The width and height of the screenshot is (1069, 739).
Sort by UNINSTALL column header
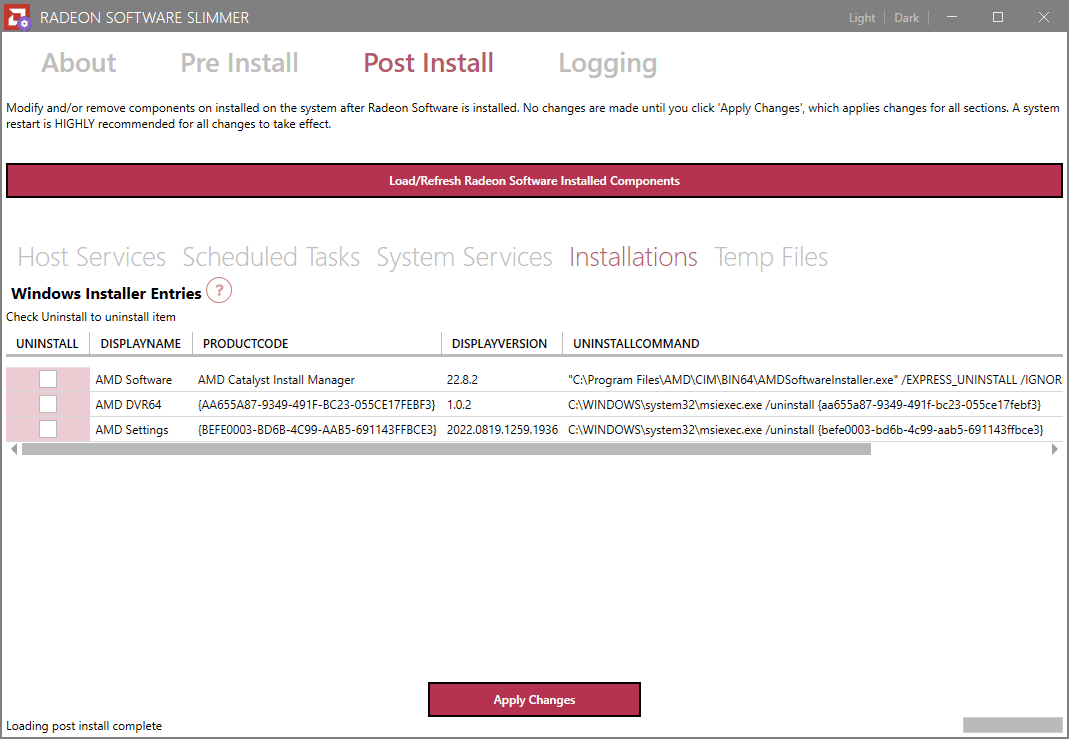[48, 344]
